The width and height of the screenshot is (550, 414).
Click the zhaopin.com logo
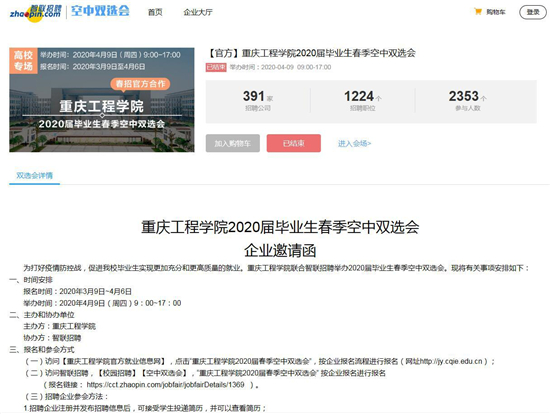(x=35, y=13)
